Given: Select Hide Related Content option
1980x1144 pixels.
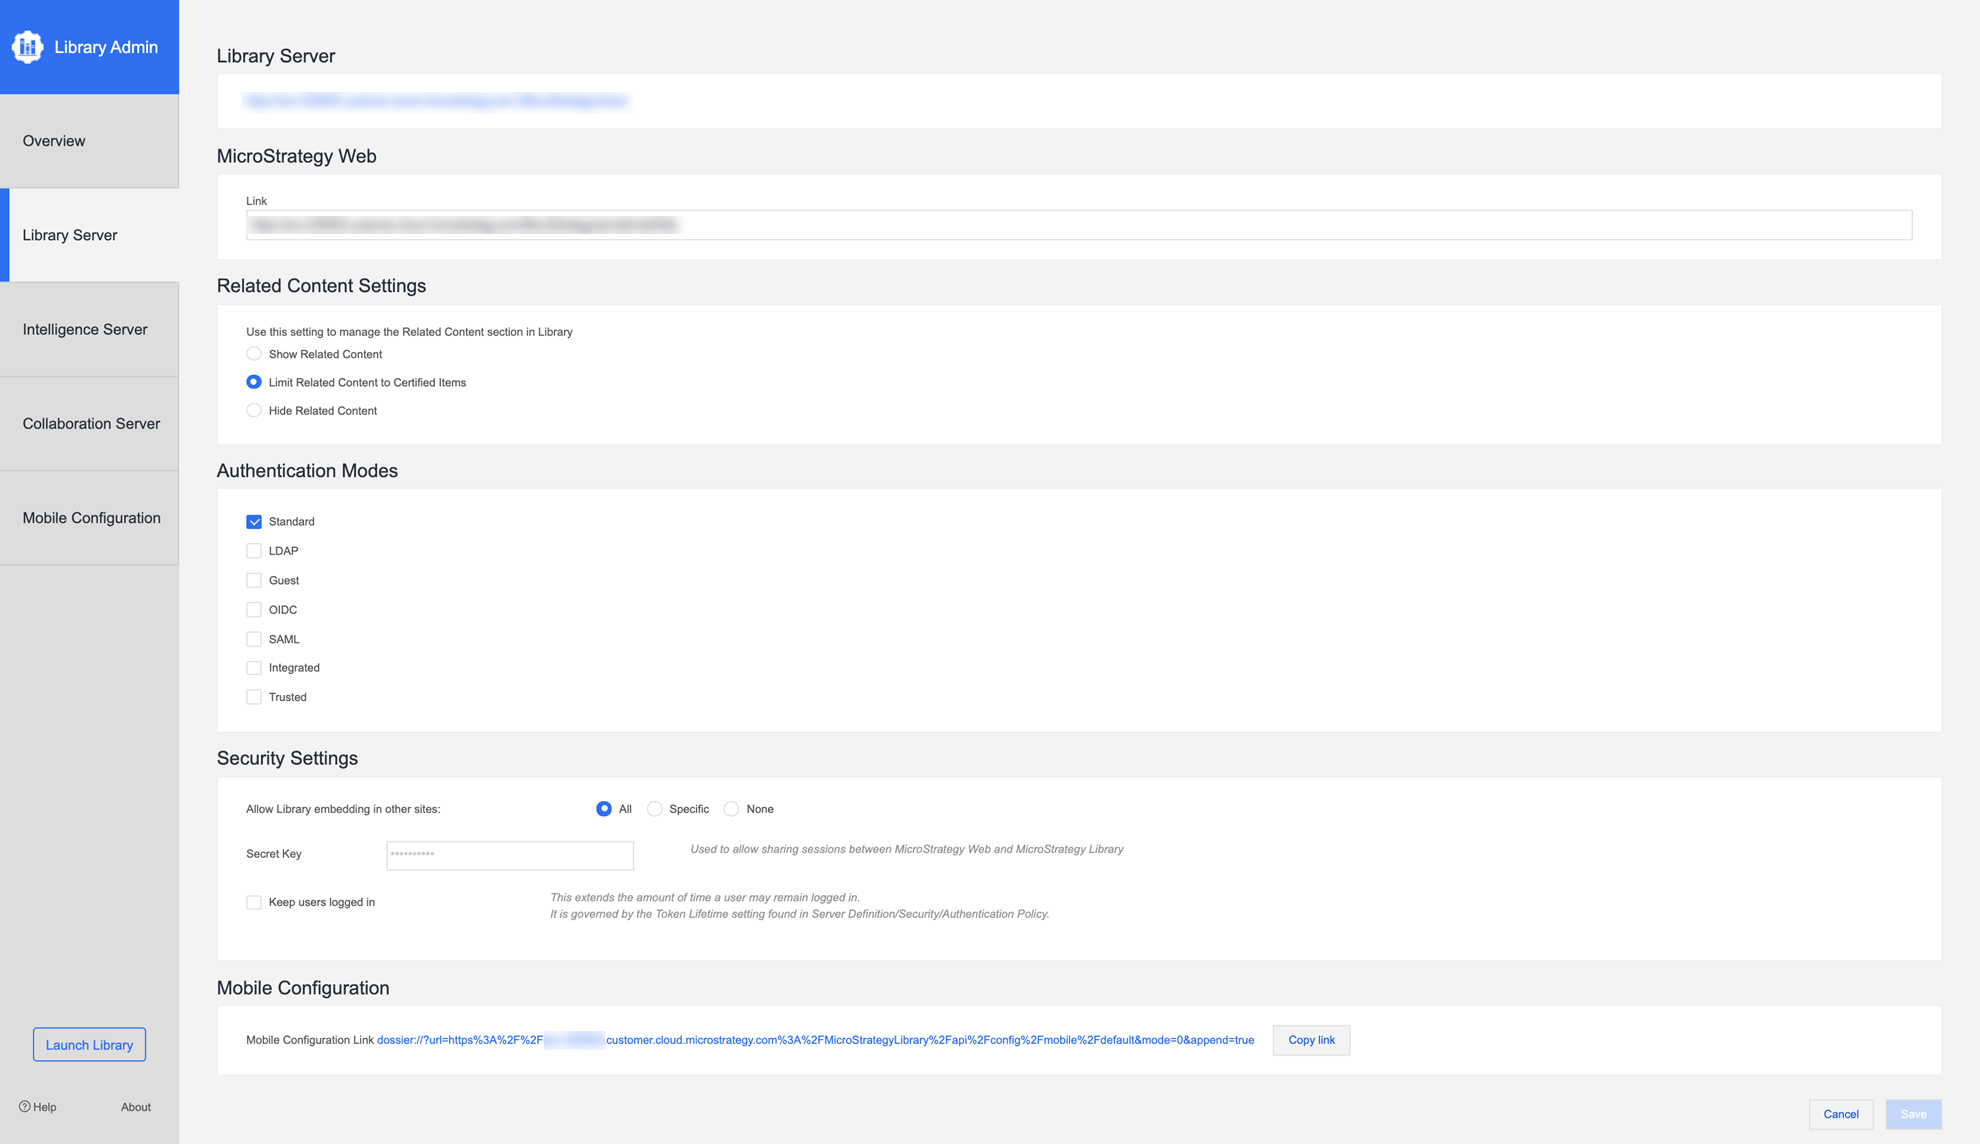Looking at the screenshot, I should (x=254, y=411).
